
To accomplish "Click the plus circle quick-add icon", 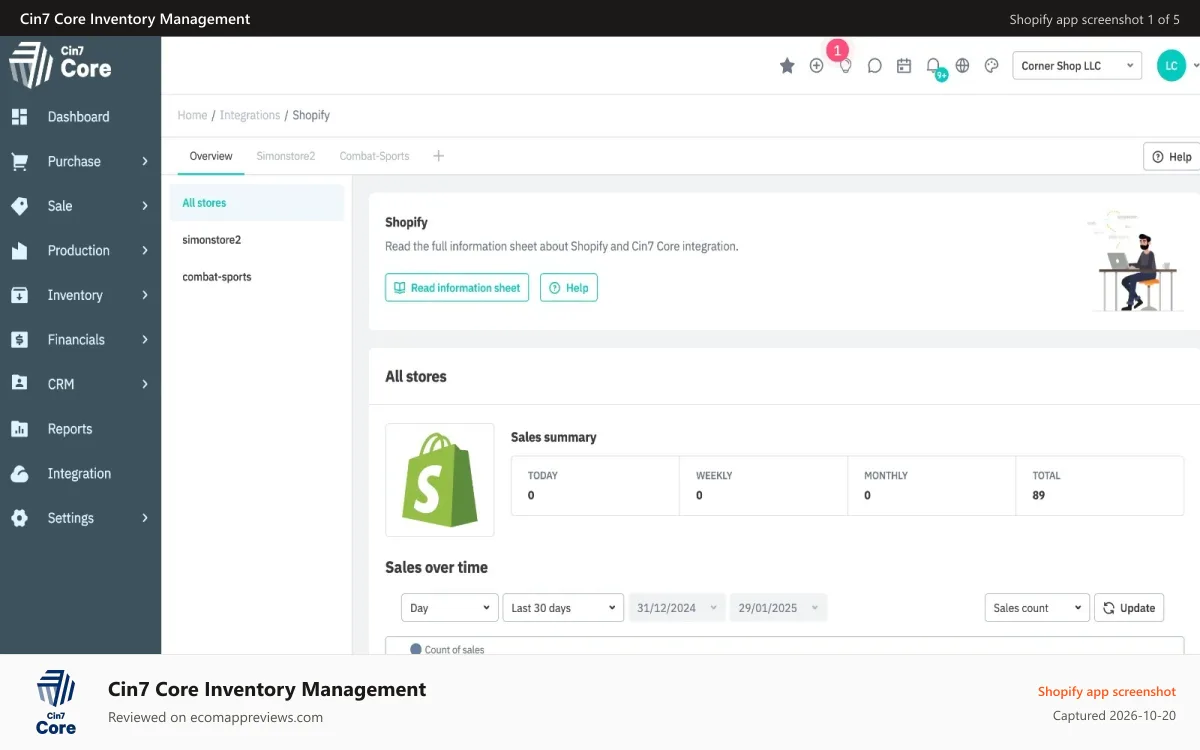I will [816, 66].
